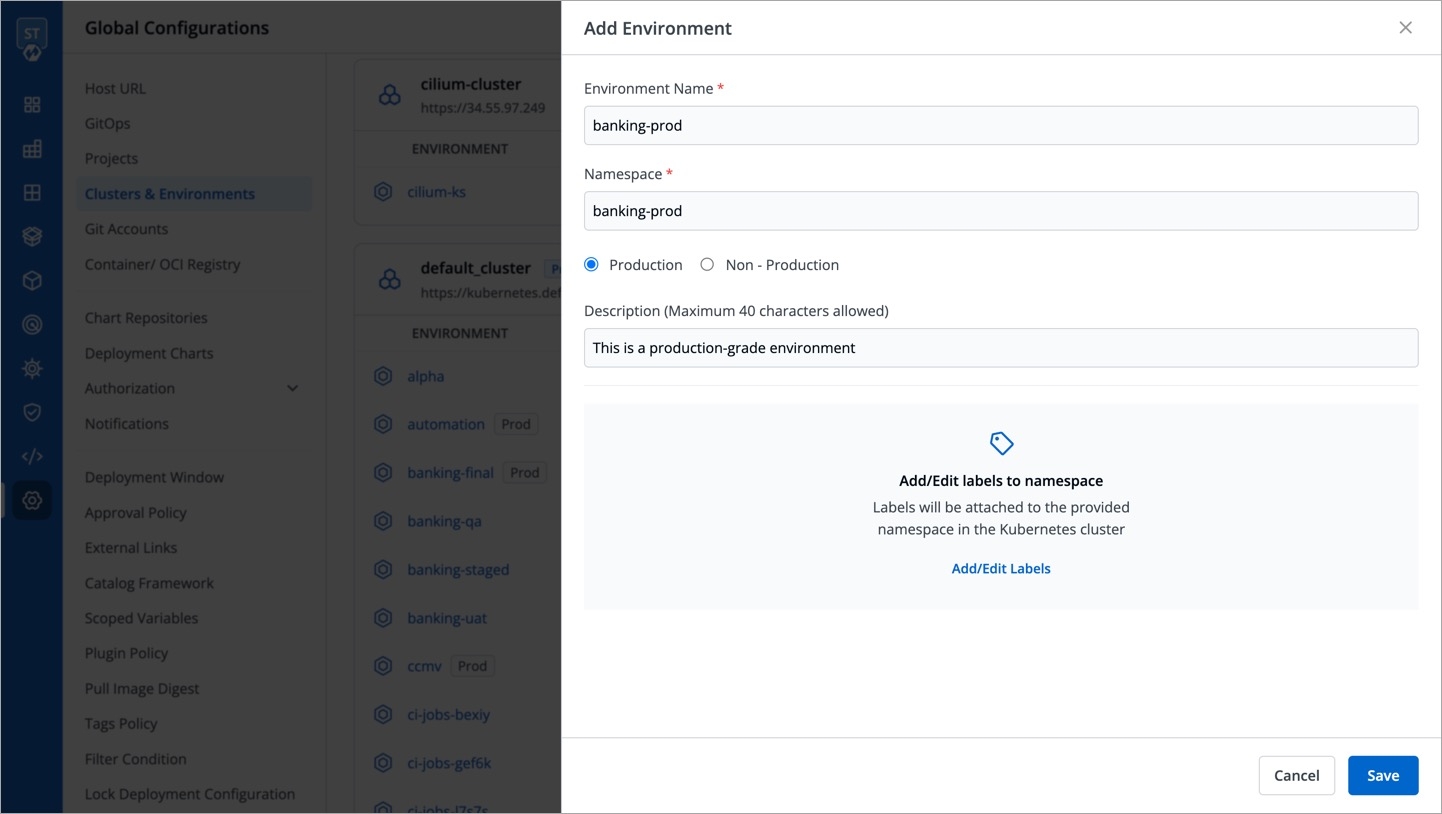Viewport: 1442px width, 814px height.
Task: Open the banking-uat environment link
Action: pyautogui.click(x=447, y=618)
